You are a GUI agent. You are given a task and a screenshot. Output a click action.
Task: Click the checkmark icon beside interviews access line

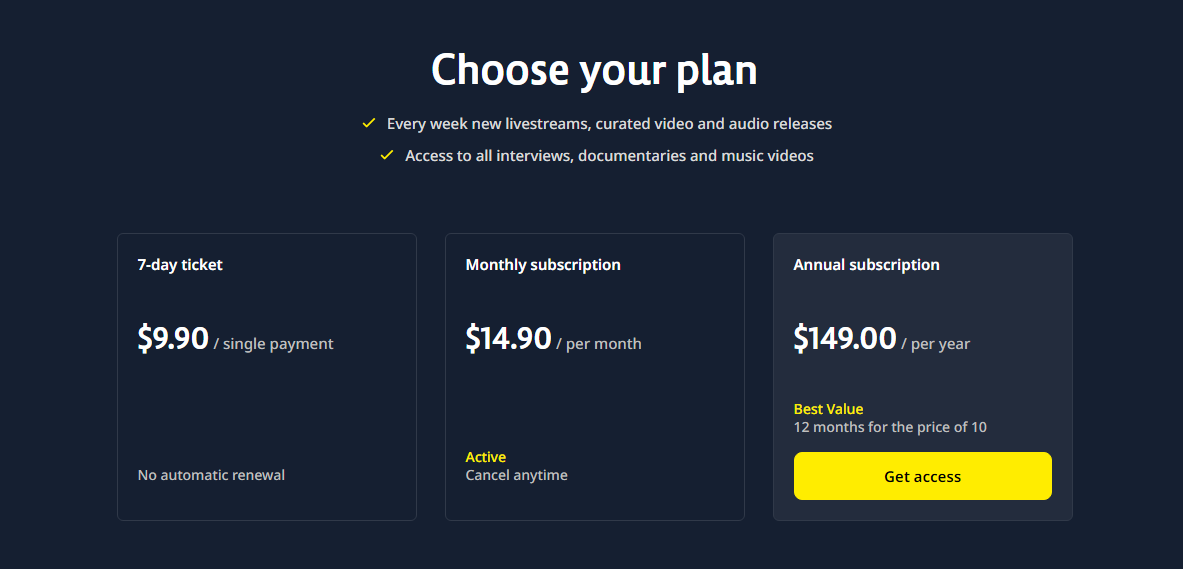click(x=387, y=155)
